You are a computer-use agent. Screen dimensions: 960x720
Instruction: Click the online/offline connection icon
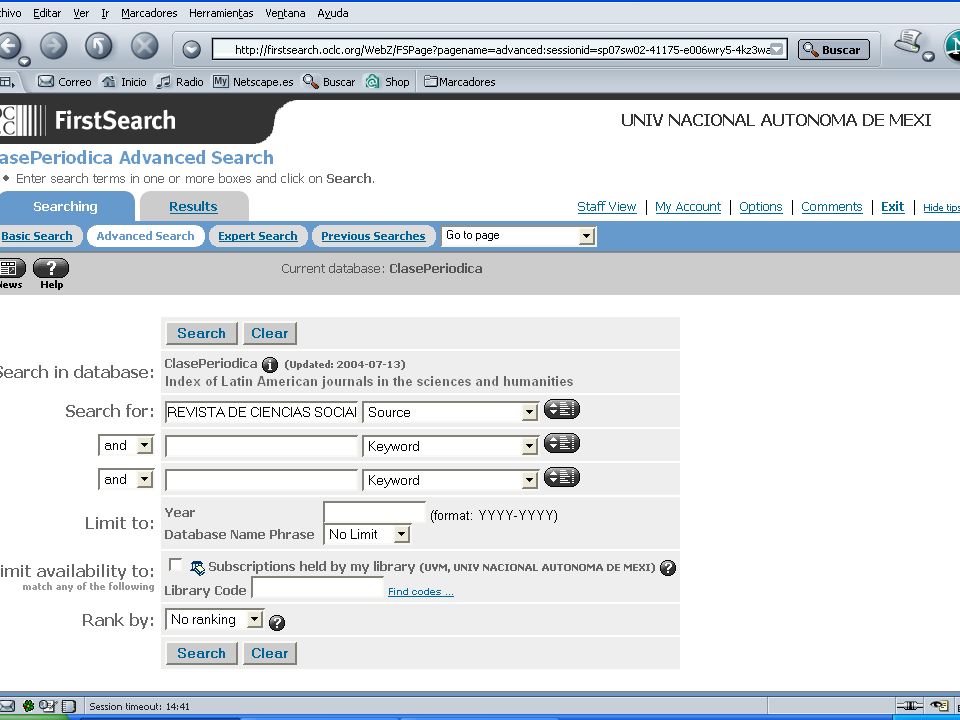tap(910, 706)
